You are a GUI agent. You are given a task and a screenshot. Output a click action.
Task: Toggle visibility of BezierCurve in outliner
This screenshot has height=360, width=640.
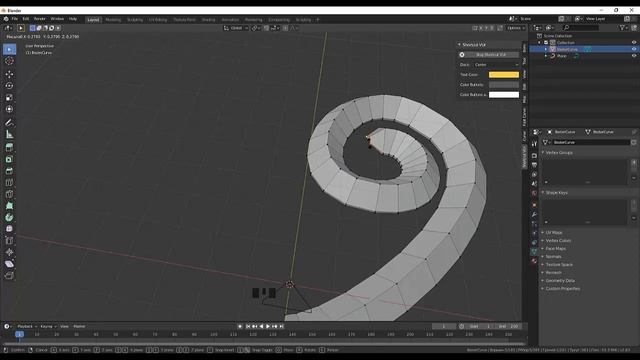click(634, 49)
